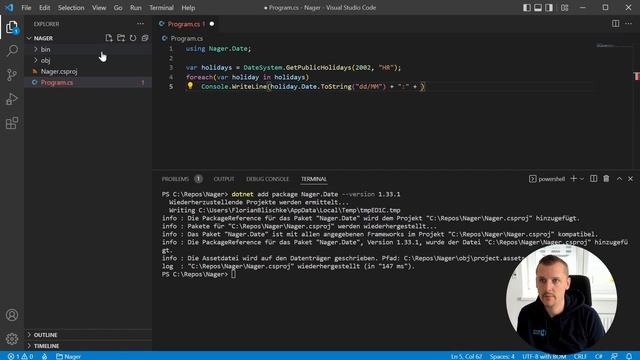Open the File menu
This screenshot has width=640, height=360.
coord(26,8)
